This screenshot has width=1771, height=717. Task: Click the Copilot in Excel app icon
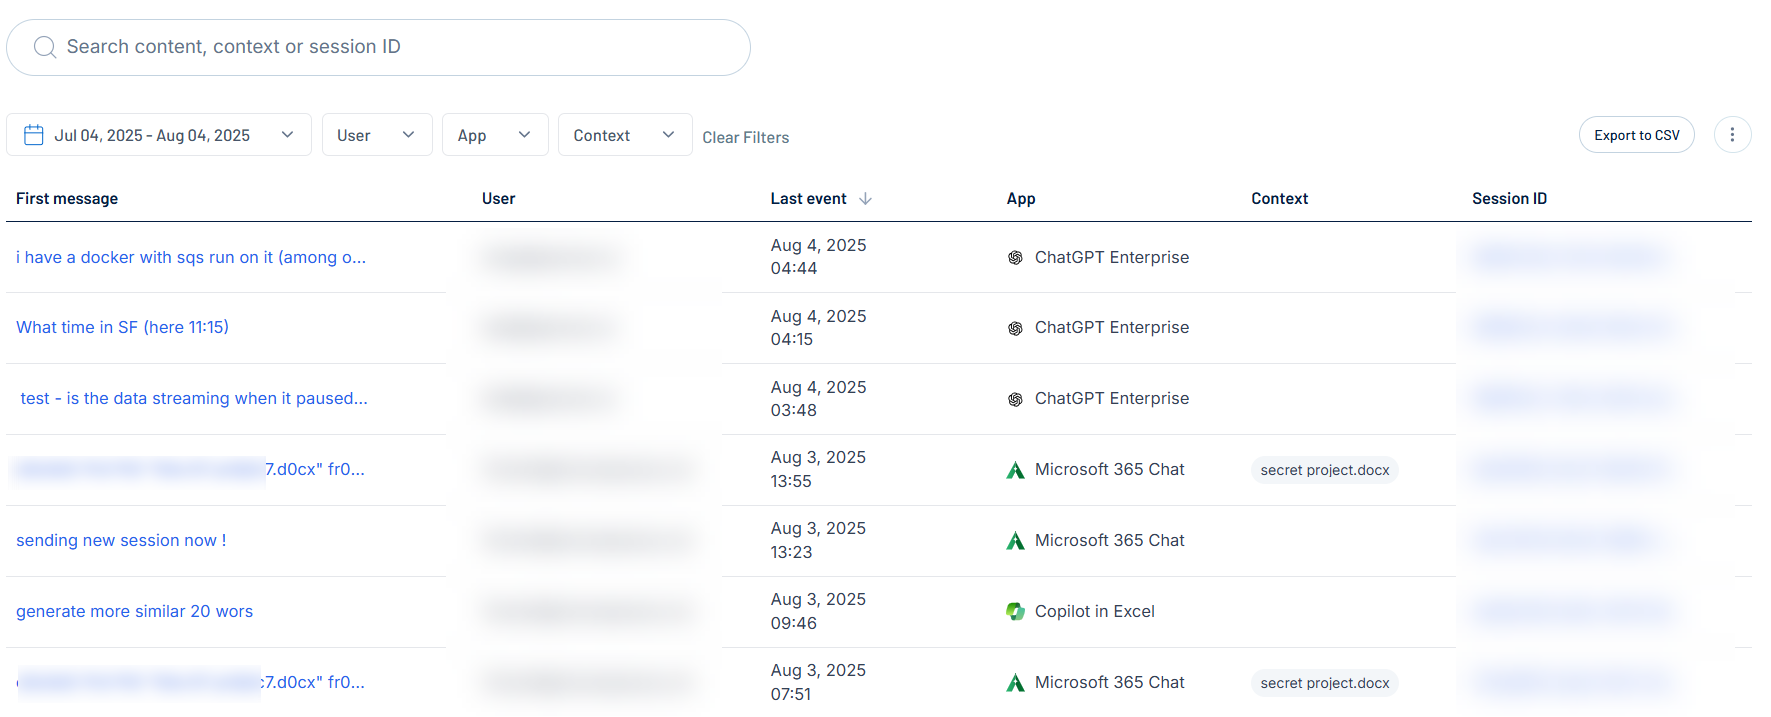[1015, 612]
